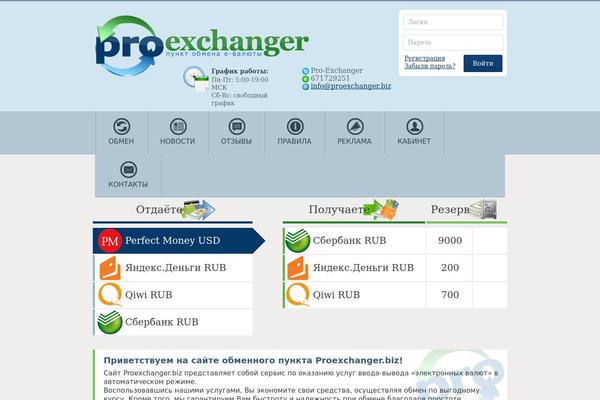Open the ОТЗЫВЫ reviews icon
This screenshot has width=600, height=400.
(x=236, y=126)
